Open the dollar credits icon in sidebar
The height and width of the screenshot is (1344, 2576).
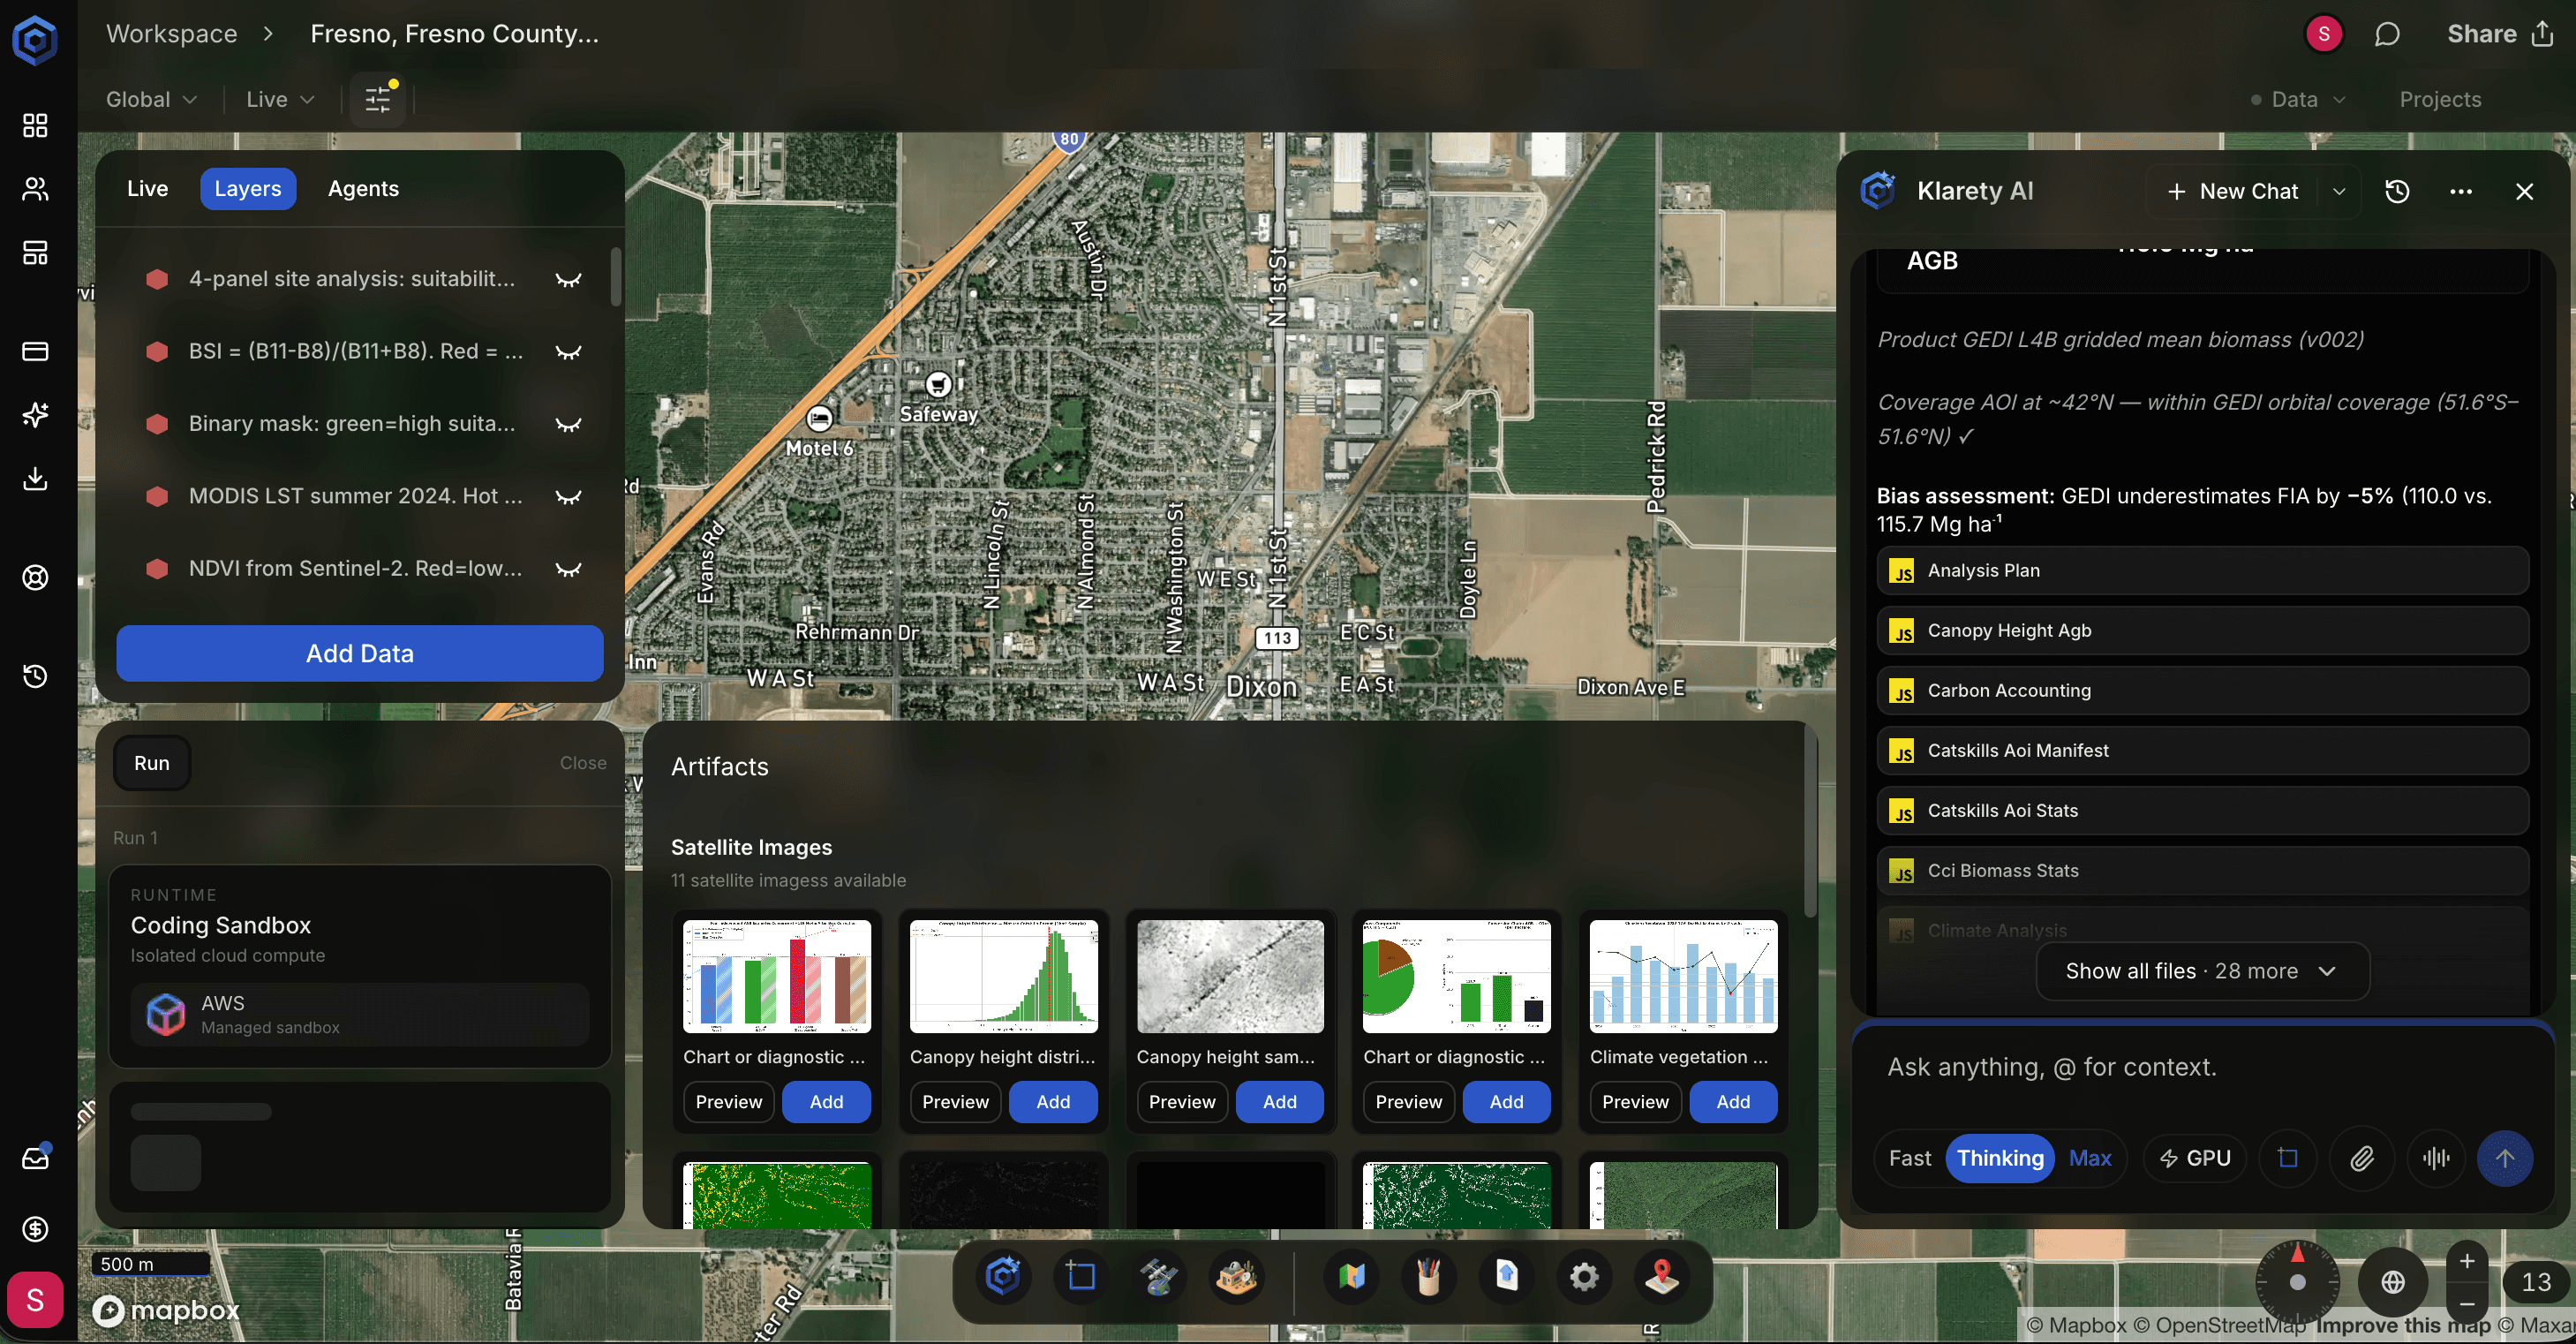[35, 1229]
